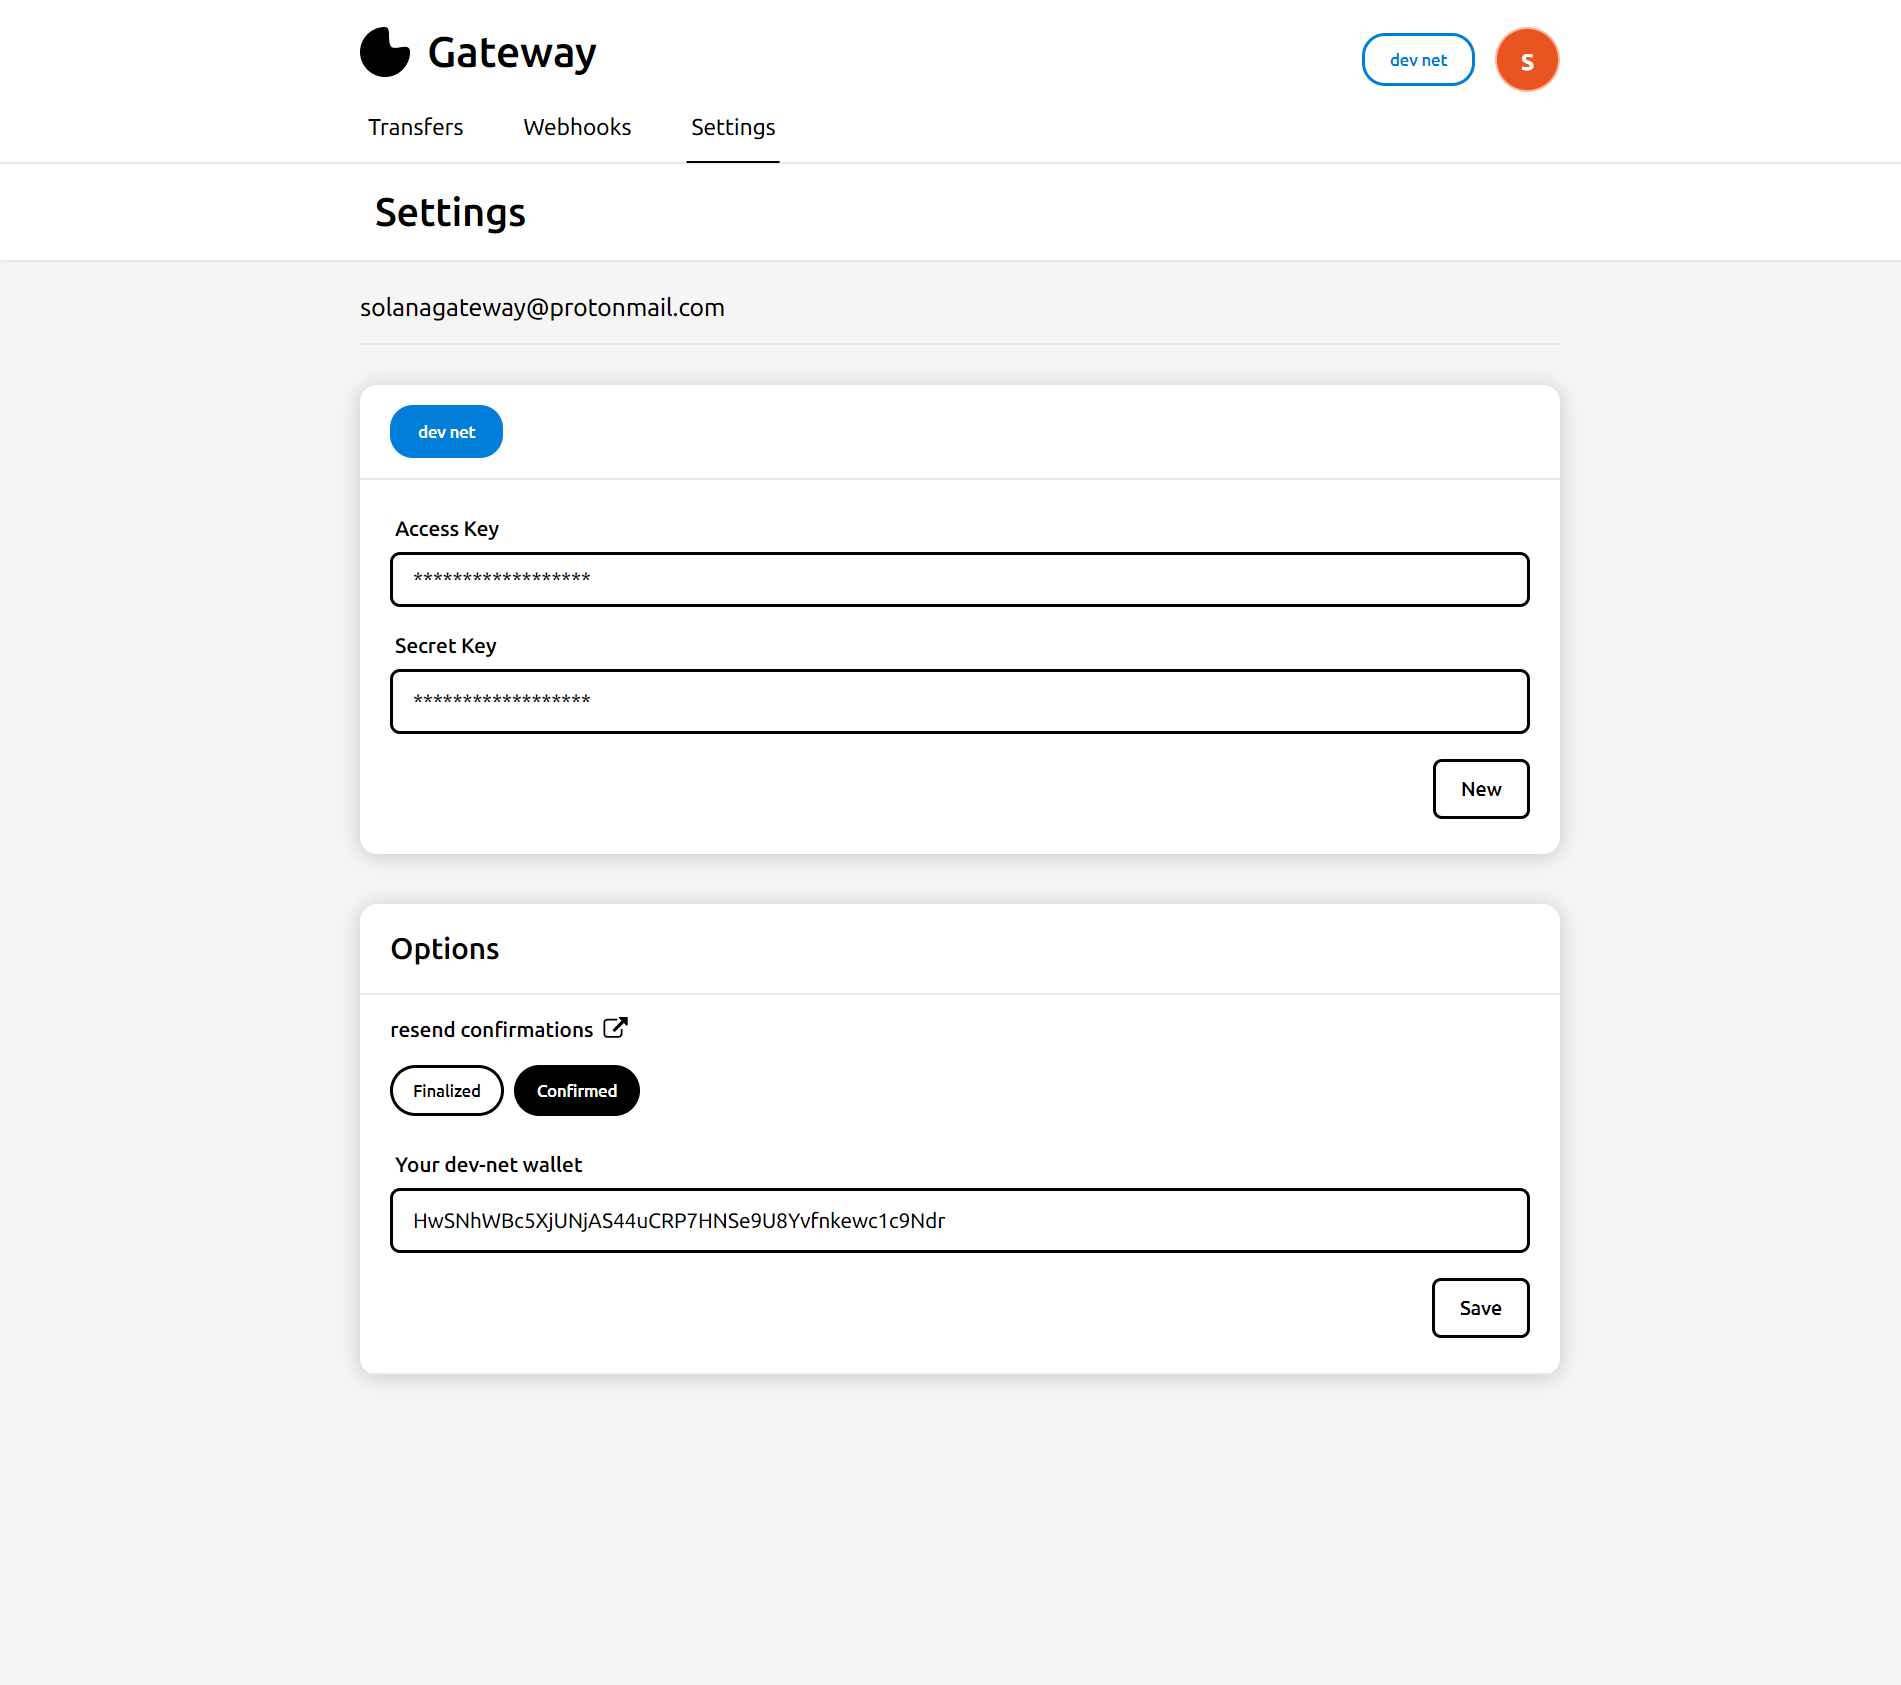
Task: Open the user avatar S menu
Action: pyautogui.click(x=1526, y=60)
